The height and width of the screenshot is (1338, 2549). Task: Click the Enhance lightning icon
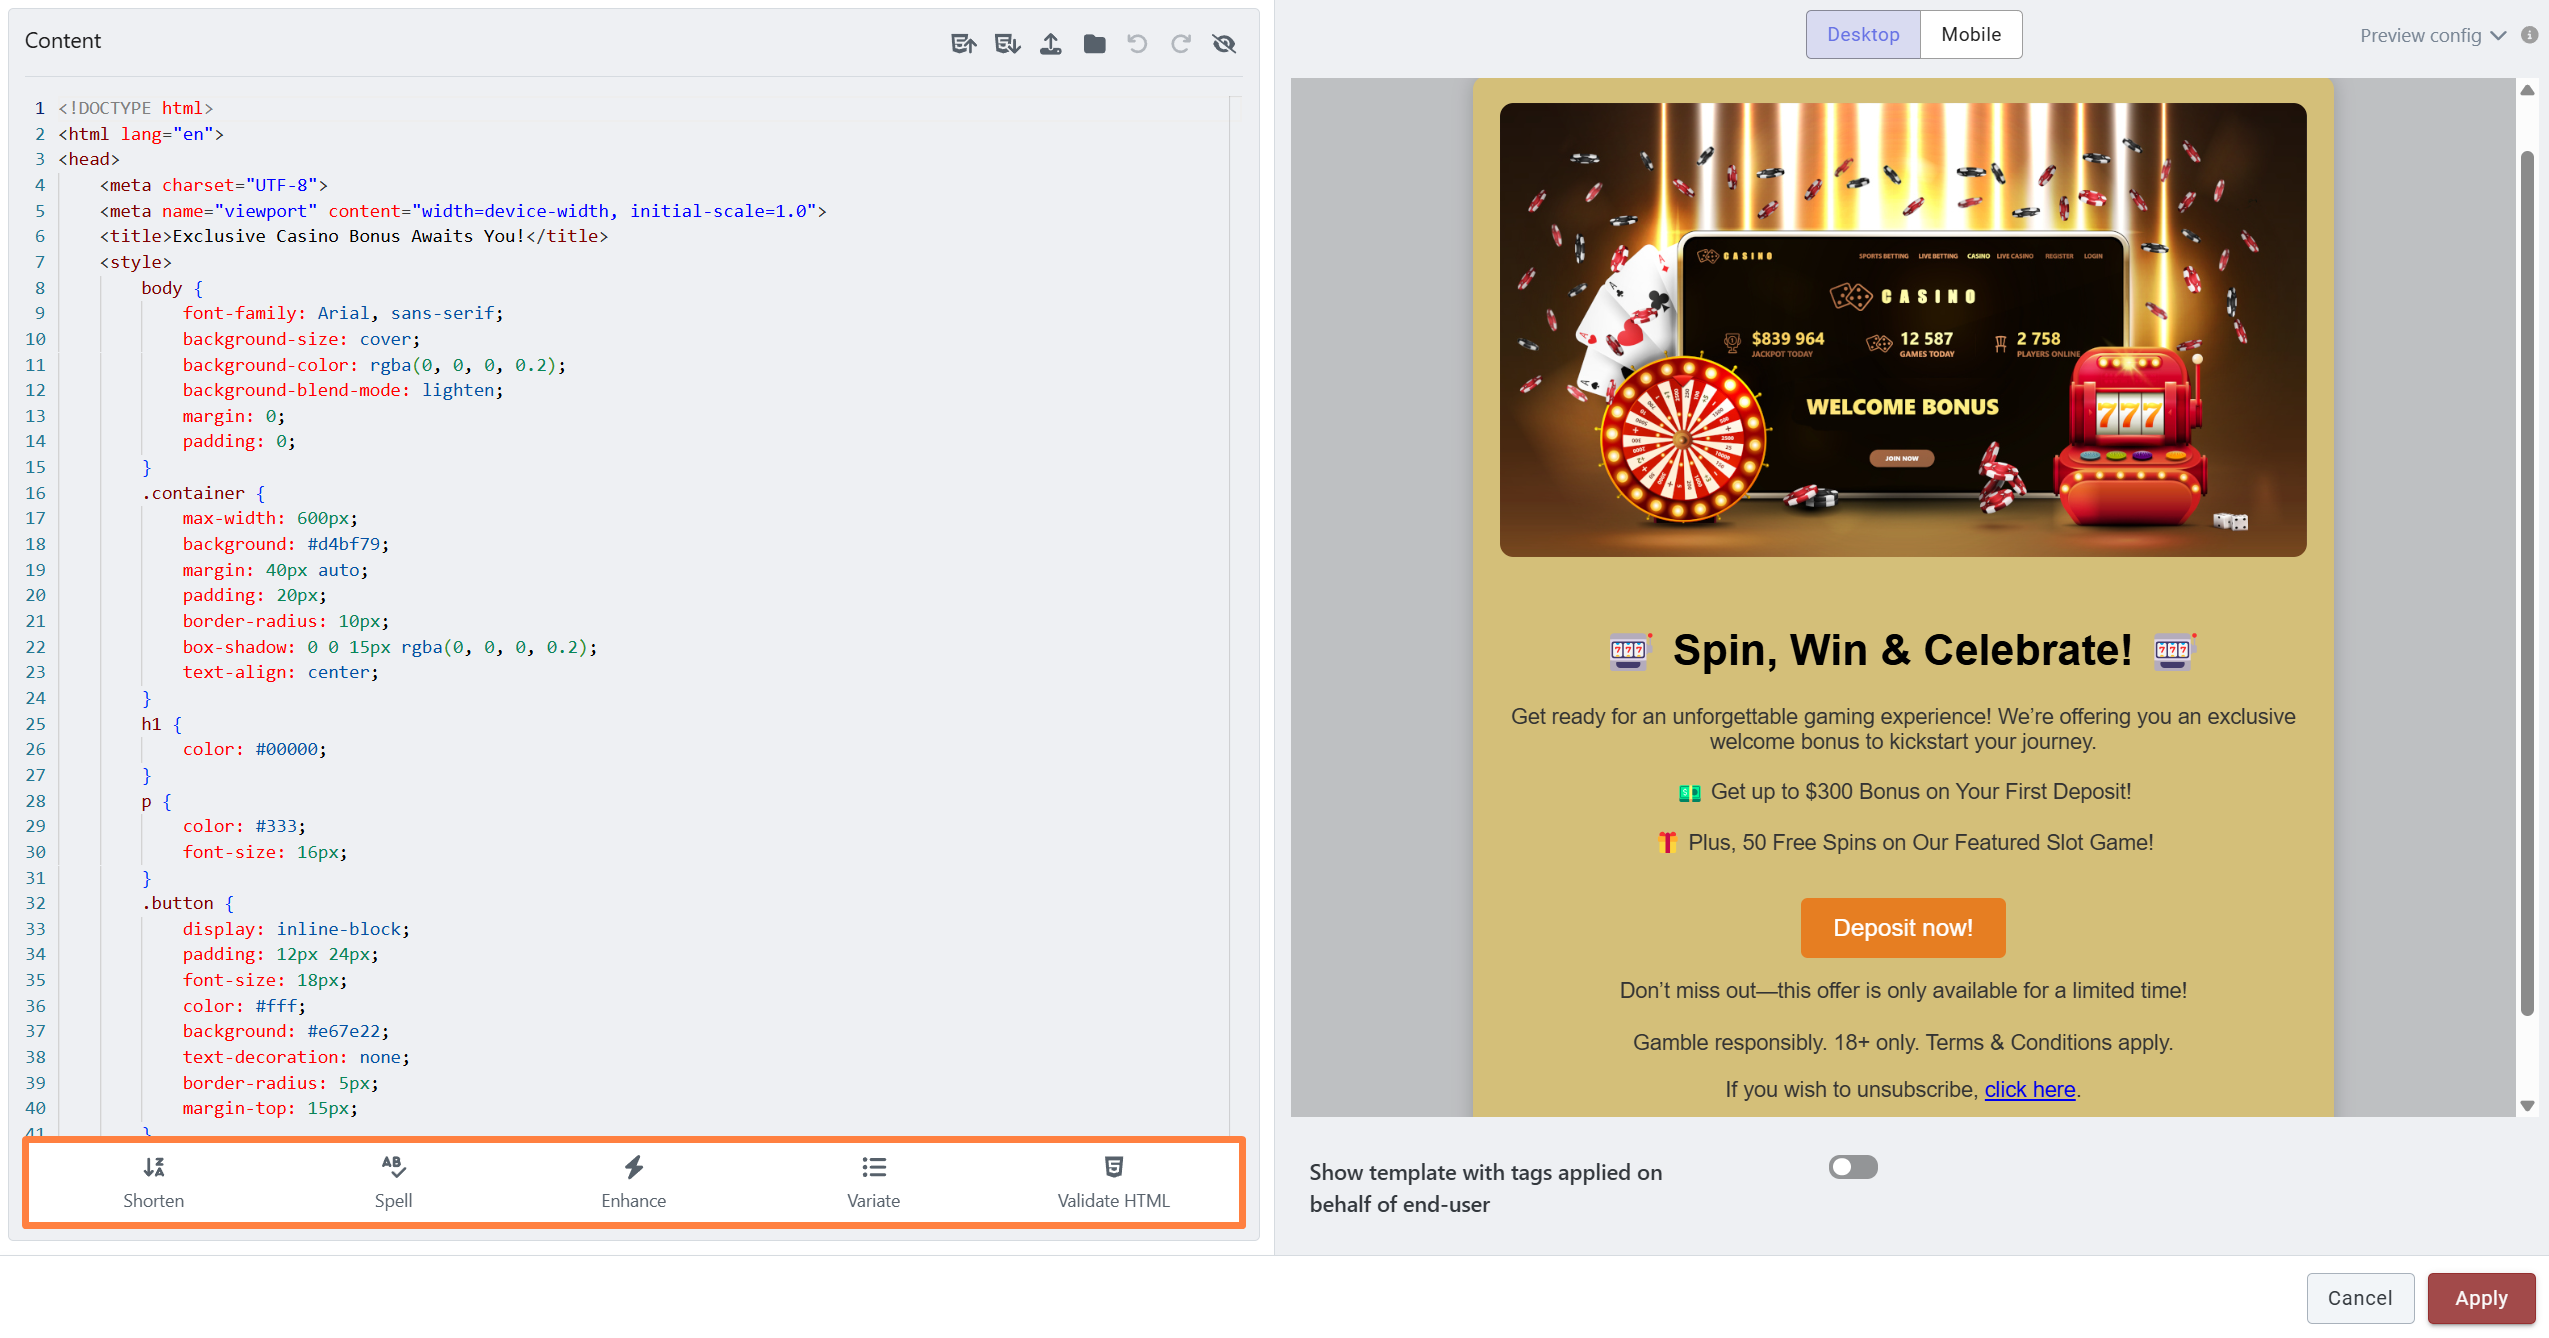pyautogui.click(x=634, y=1167)
